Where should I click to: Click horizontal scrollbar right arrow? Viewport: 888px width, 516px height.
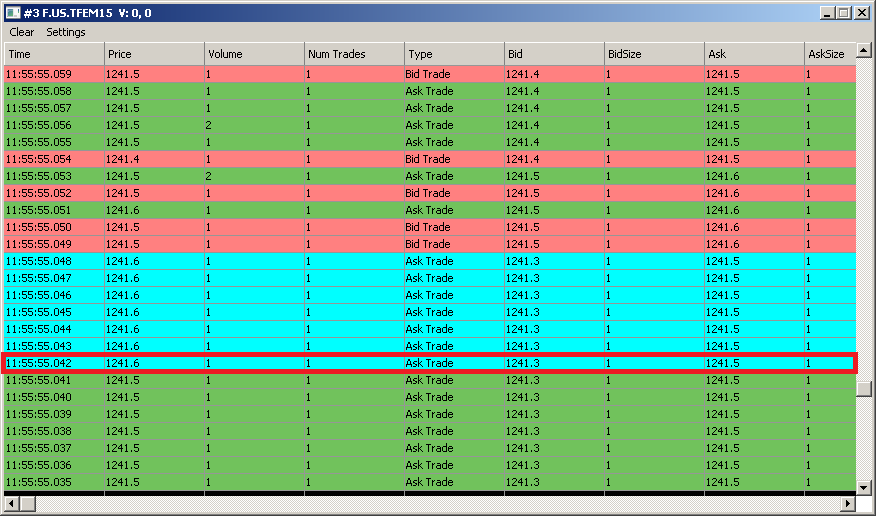(848, 503)
